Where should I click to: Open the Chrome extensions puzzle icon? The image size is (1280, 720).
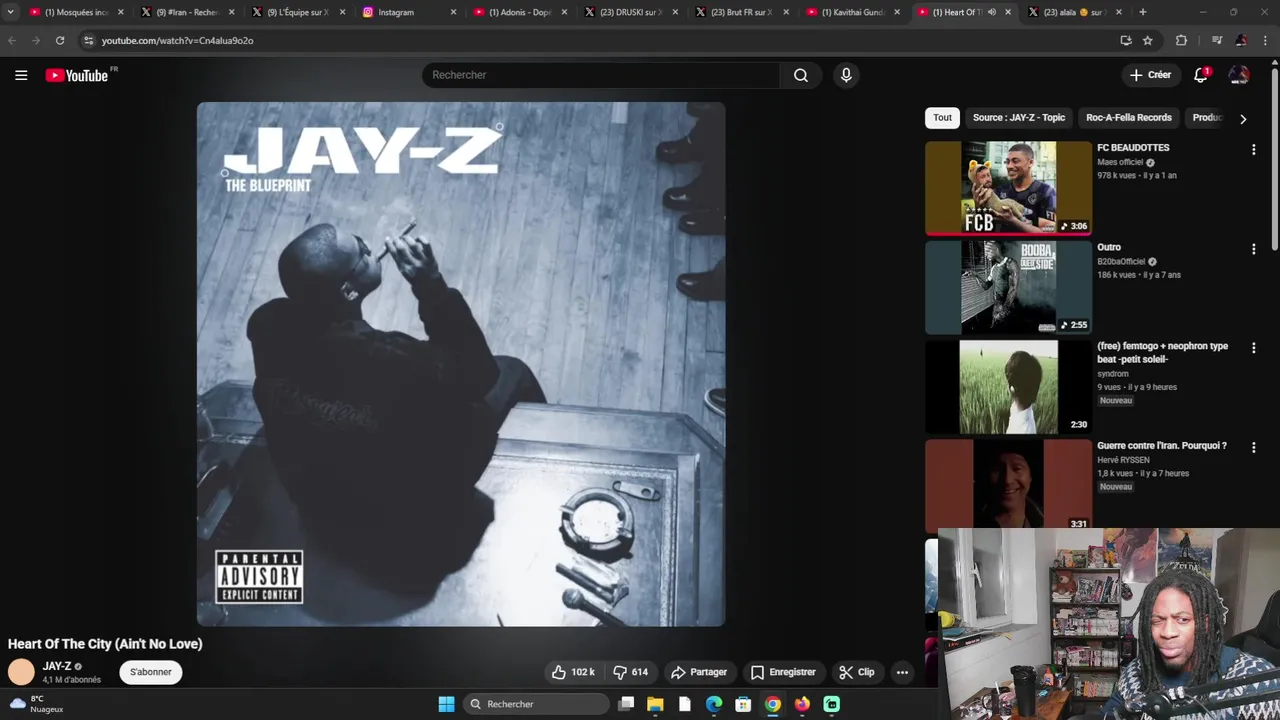pyautogui.click(x=1181, y=40)
